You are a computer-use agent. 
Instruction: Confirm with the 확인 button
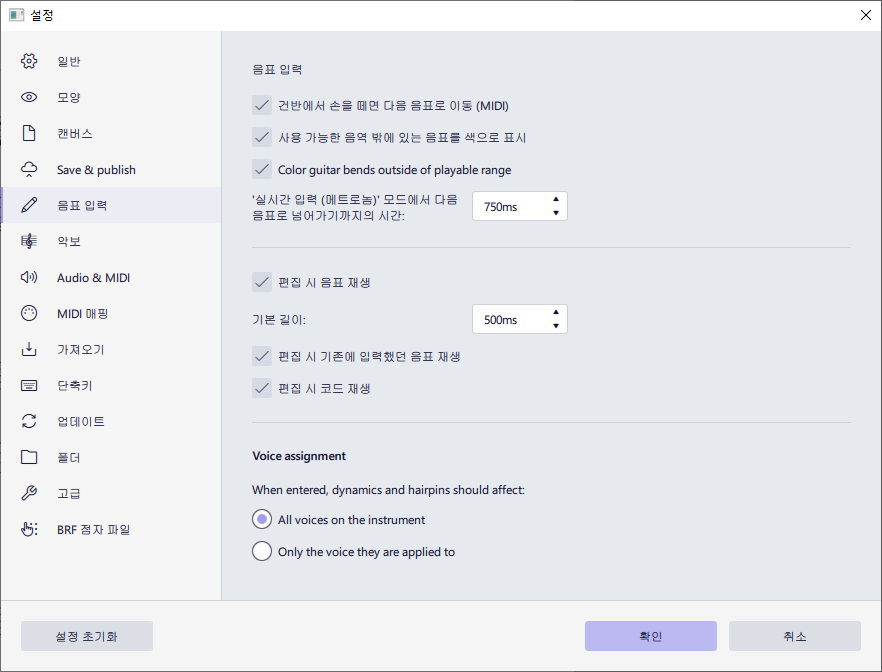[651, 636]
